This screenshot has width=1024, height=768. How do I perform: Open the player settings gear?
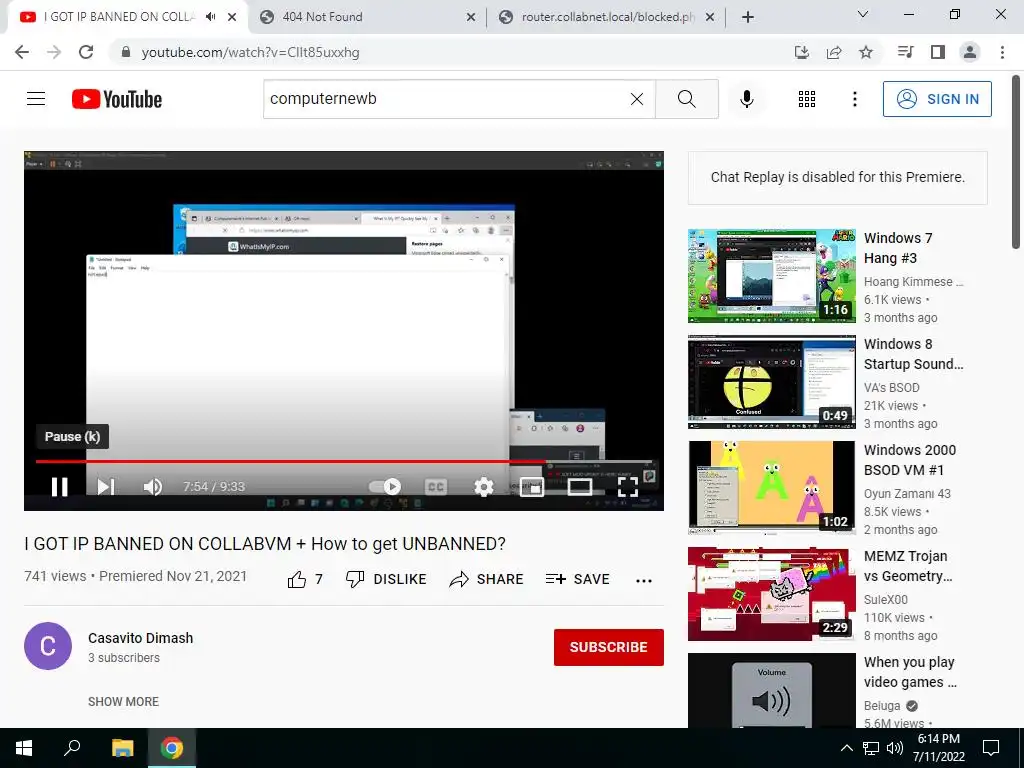tap(483, 487)
